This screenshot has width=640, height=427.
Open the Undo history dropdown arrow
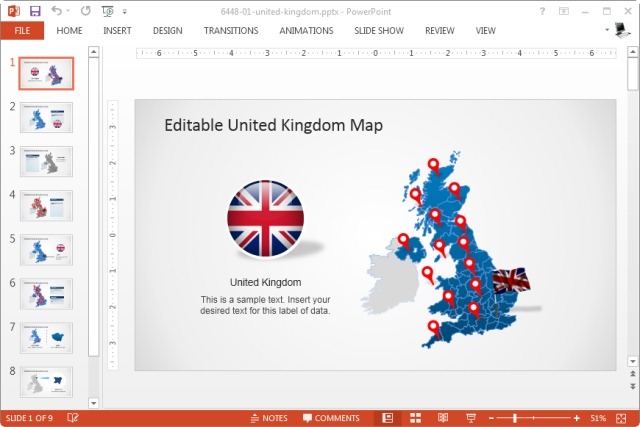(68, 11)
